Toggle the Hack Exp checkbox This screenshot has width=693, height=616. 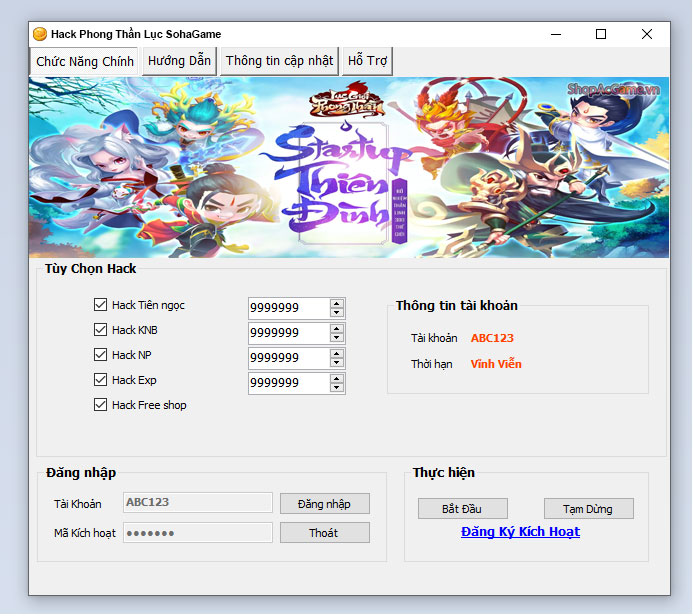pyautogui.click(x=100, y=380)
